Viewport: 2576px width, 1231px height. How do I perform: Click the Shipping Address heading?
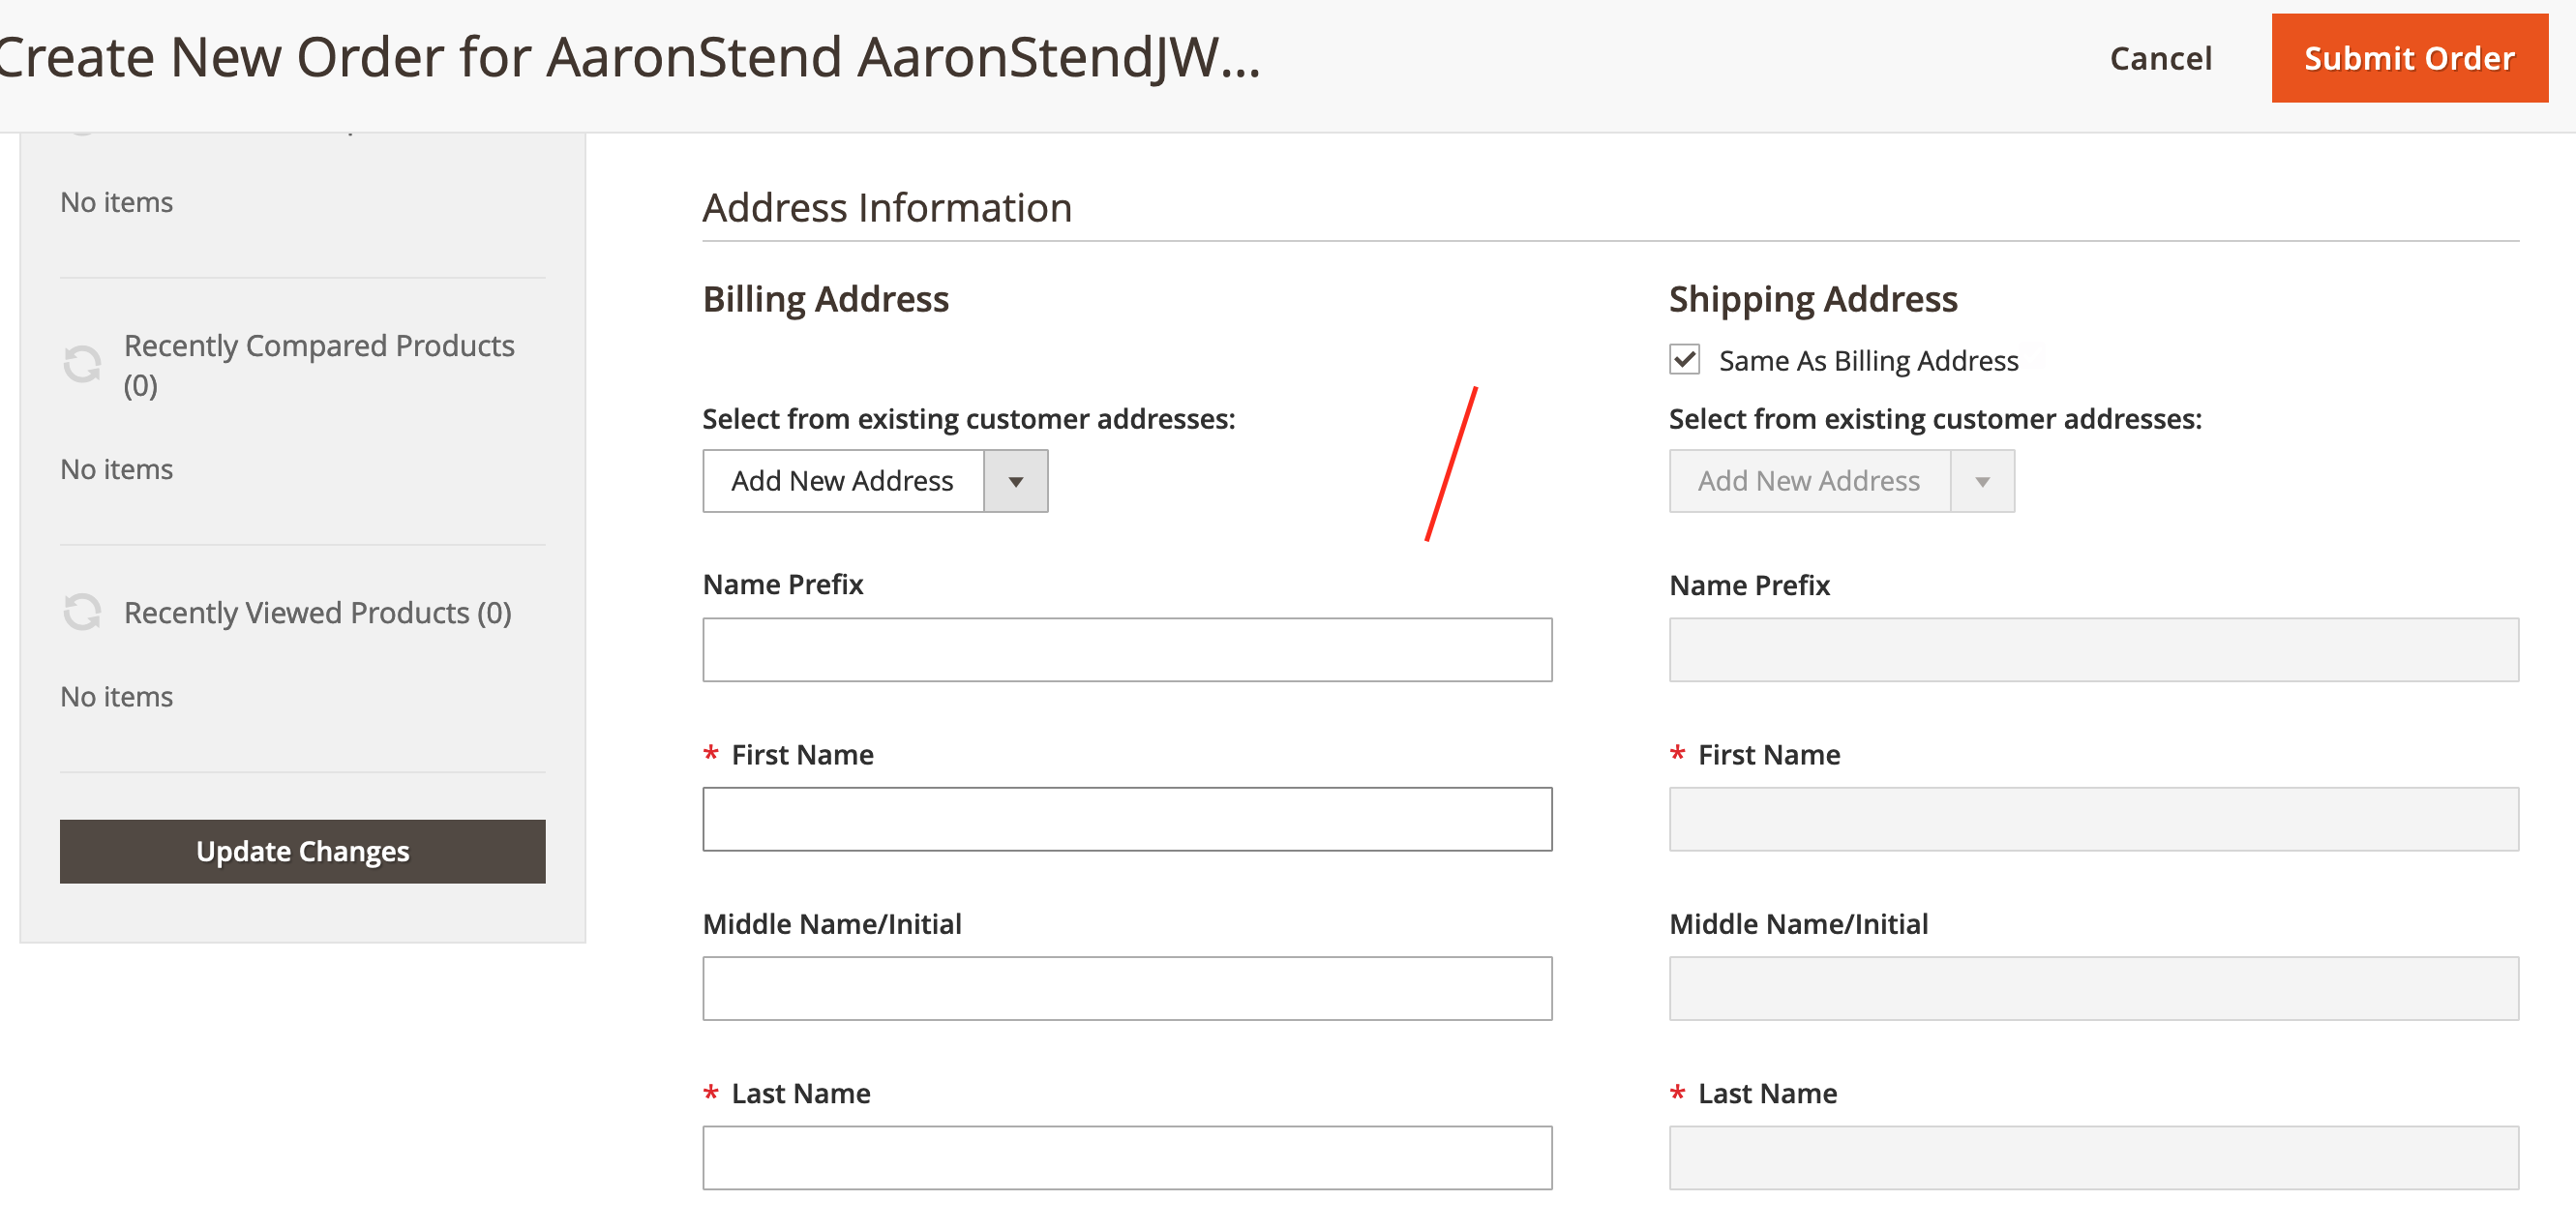pos(1812,299)
